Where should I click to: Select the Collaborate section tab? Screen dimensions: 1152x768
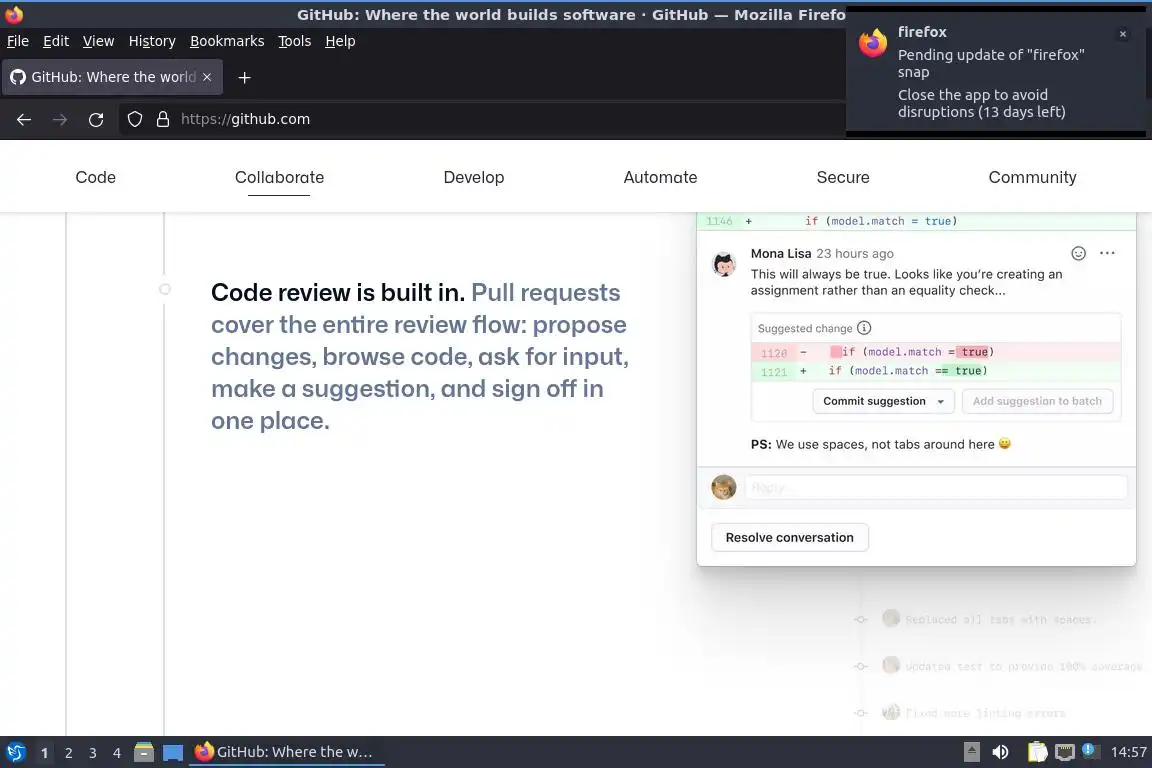(x=279, y=177)
